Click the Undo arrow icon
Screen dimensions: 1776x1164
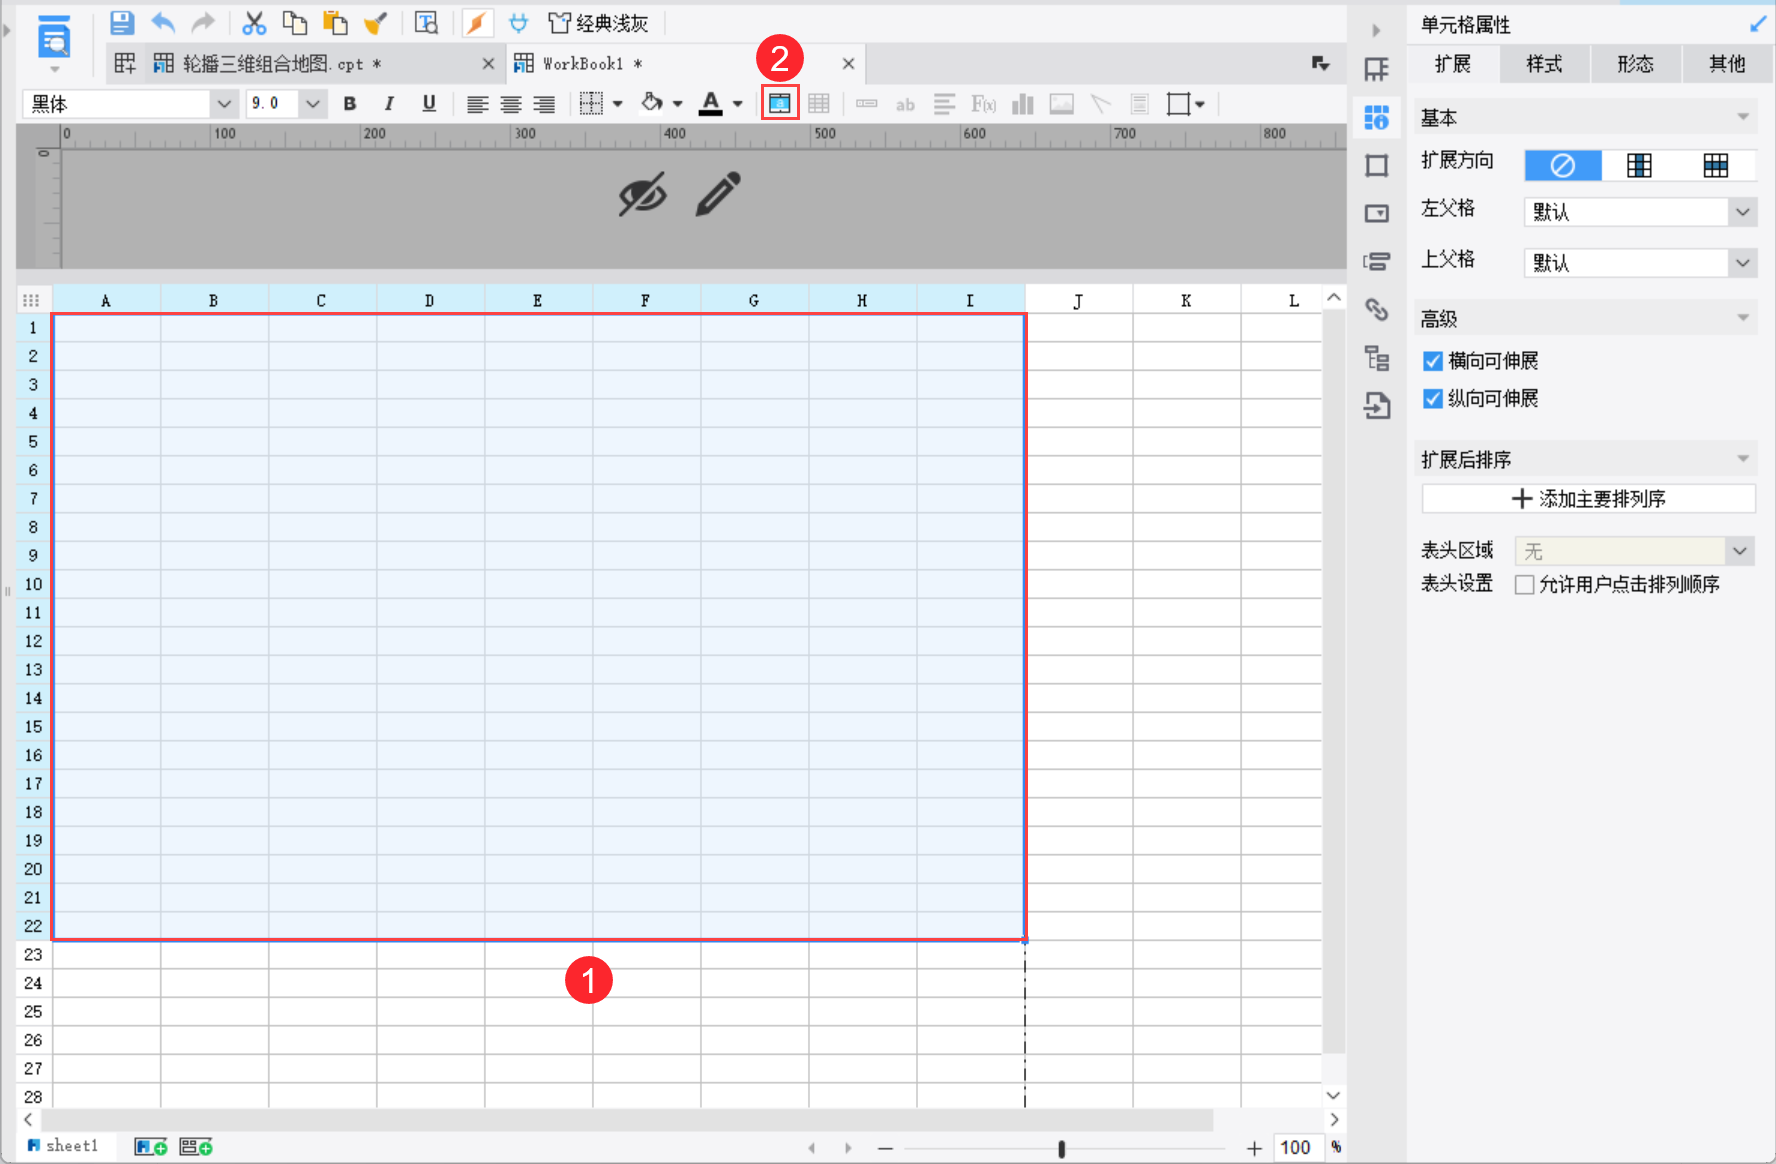tap(163, 23)
